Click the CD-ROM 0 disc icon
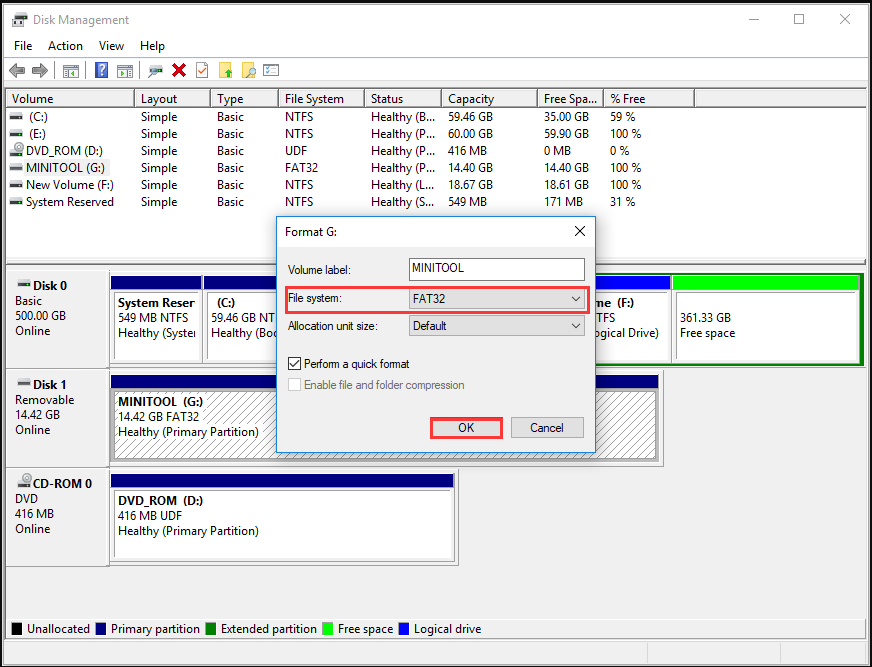872x667 pixels. click(x=24, y=481)
